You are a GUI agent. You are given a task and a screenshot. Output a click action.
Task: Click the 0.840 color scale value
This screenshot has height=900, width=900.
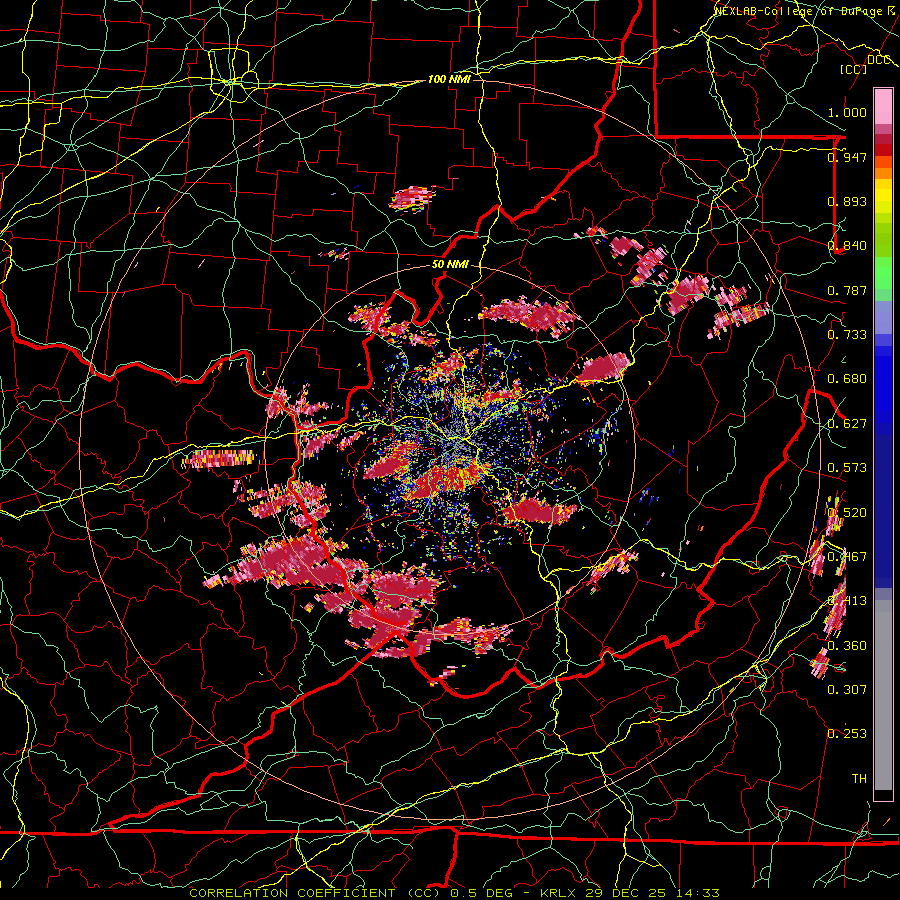[x=847, y=246]
